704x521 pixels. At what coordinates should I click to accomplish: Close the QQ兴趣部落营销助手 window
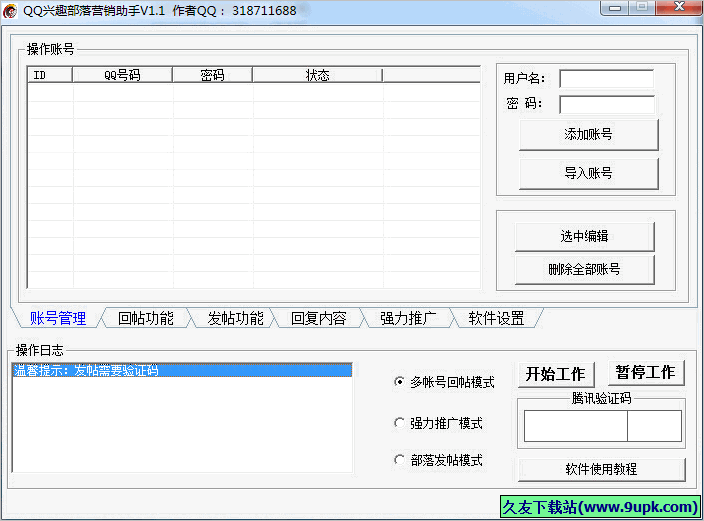679,8
